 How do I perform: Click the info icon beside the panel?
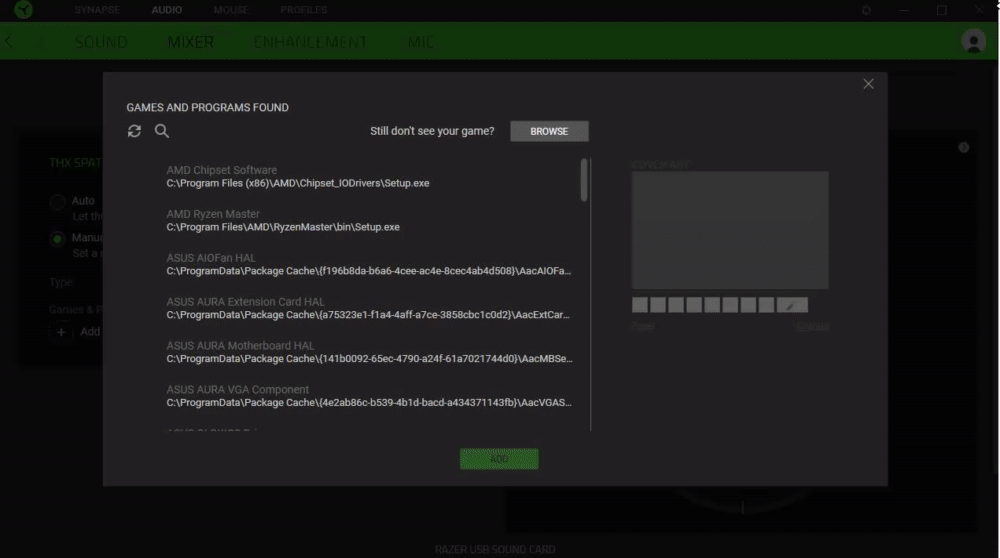click(x=964, y=147)
